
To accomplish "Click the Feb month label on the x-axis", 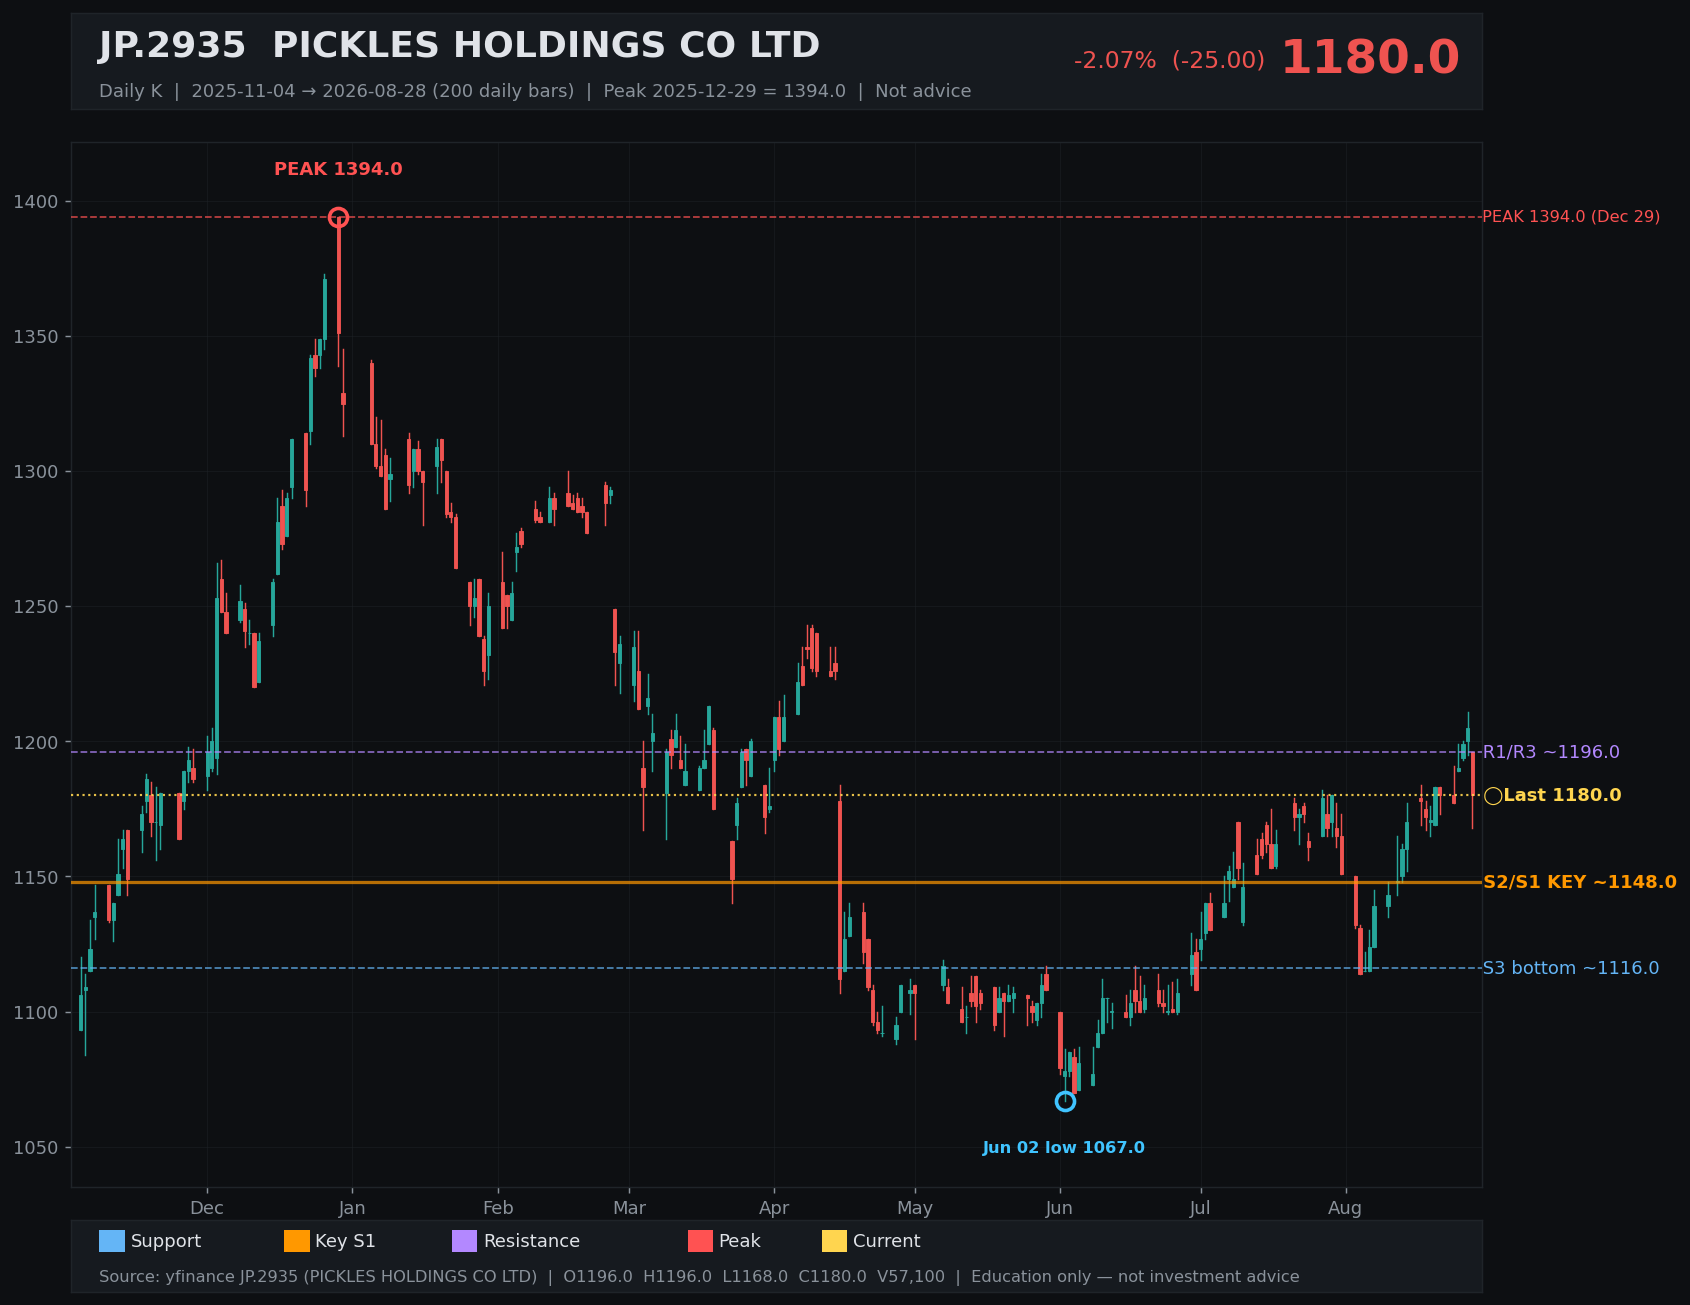I will click(x=498, y=1208).
